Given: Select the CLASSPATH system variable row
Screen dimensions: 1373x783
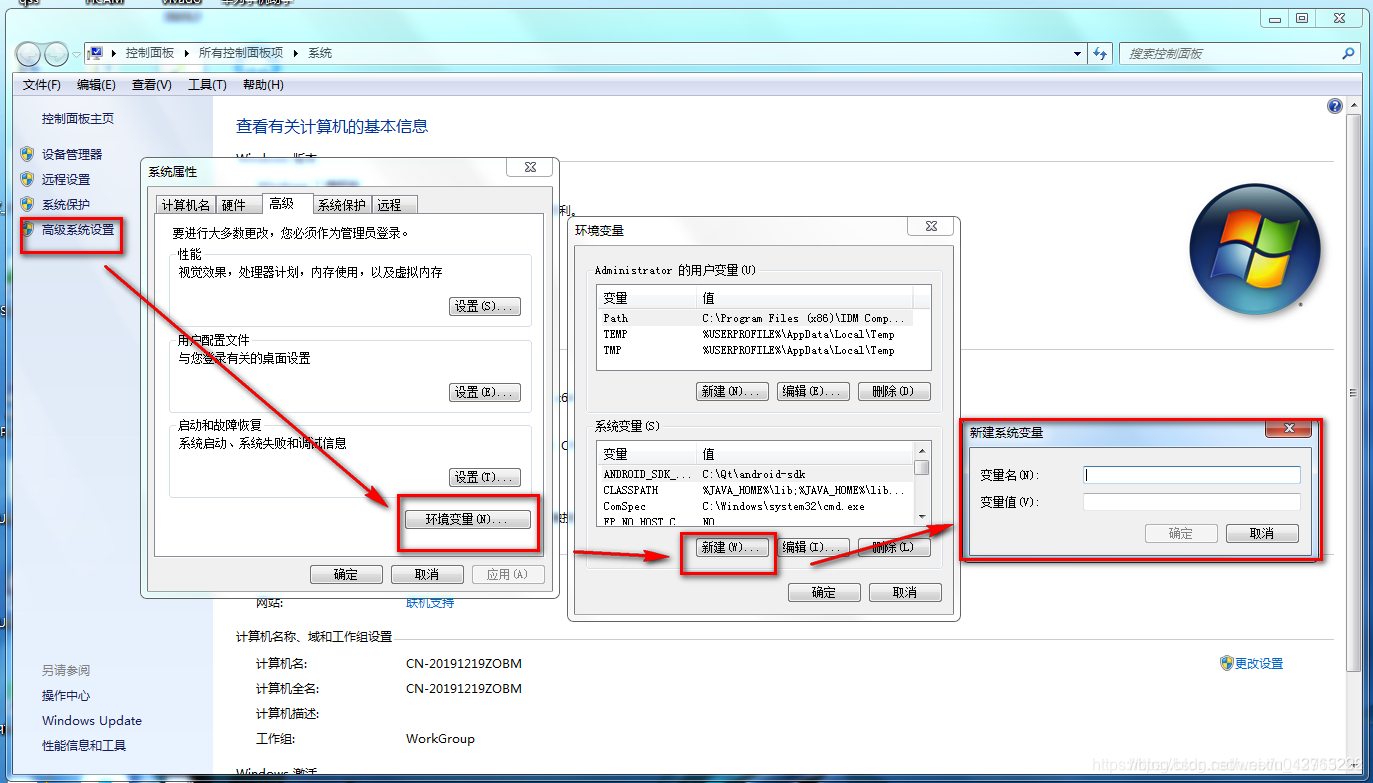Looking at the screenshot, I should point(755,490).
